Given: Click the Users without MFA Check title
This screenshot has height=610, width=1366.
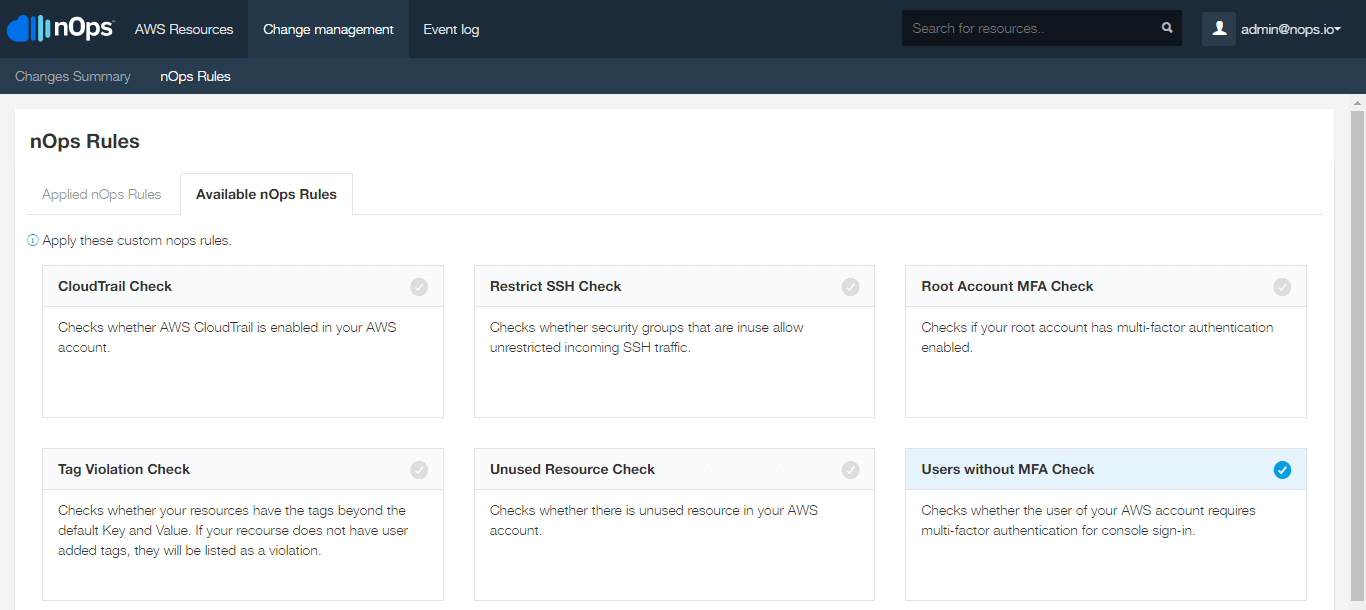Looking at the screenshot, I should [x=1008, y=469].
